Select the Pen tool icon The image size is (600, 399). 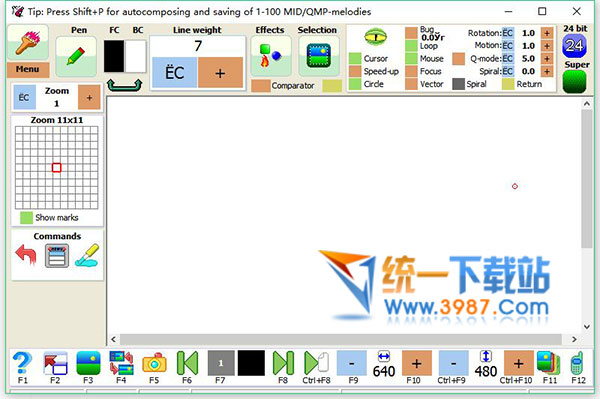(76, 57)
